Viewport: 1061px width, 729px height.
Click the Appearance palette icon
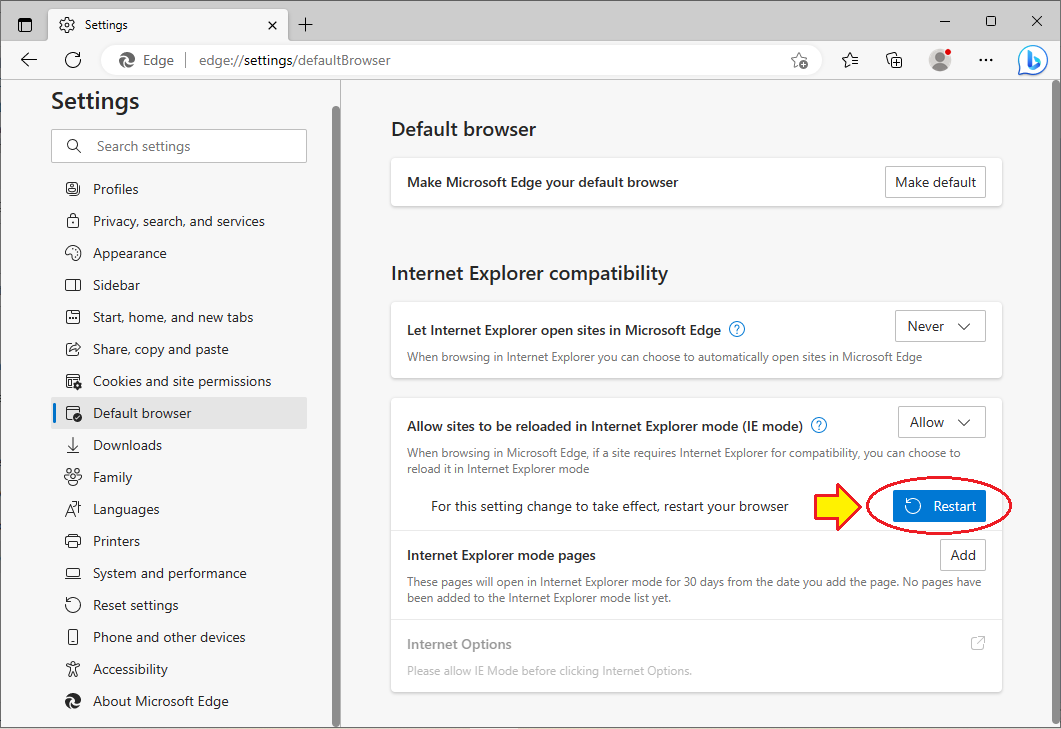click(73, 252)
